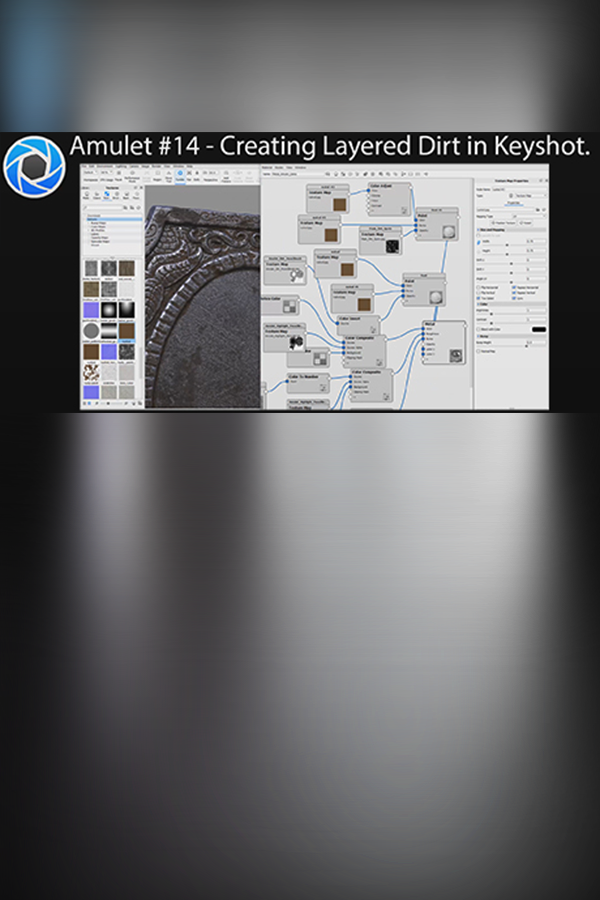Collapse the Size and Mapping section
This screenshot has height=900, width=600.
pos(511,230)
